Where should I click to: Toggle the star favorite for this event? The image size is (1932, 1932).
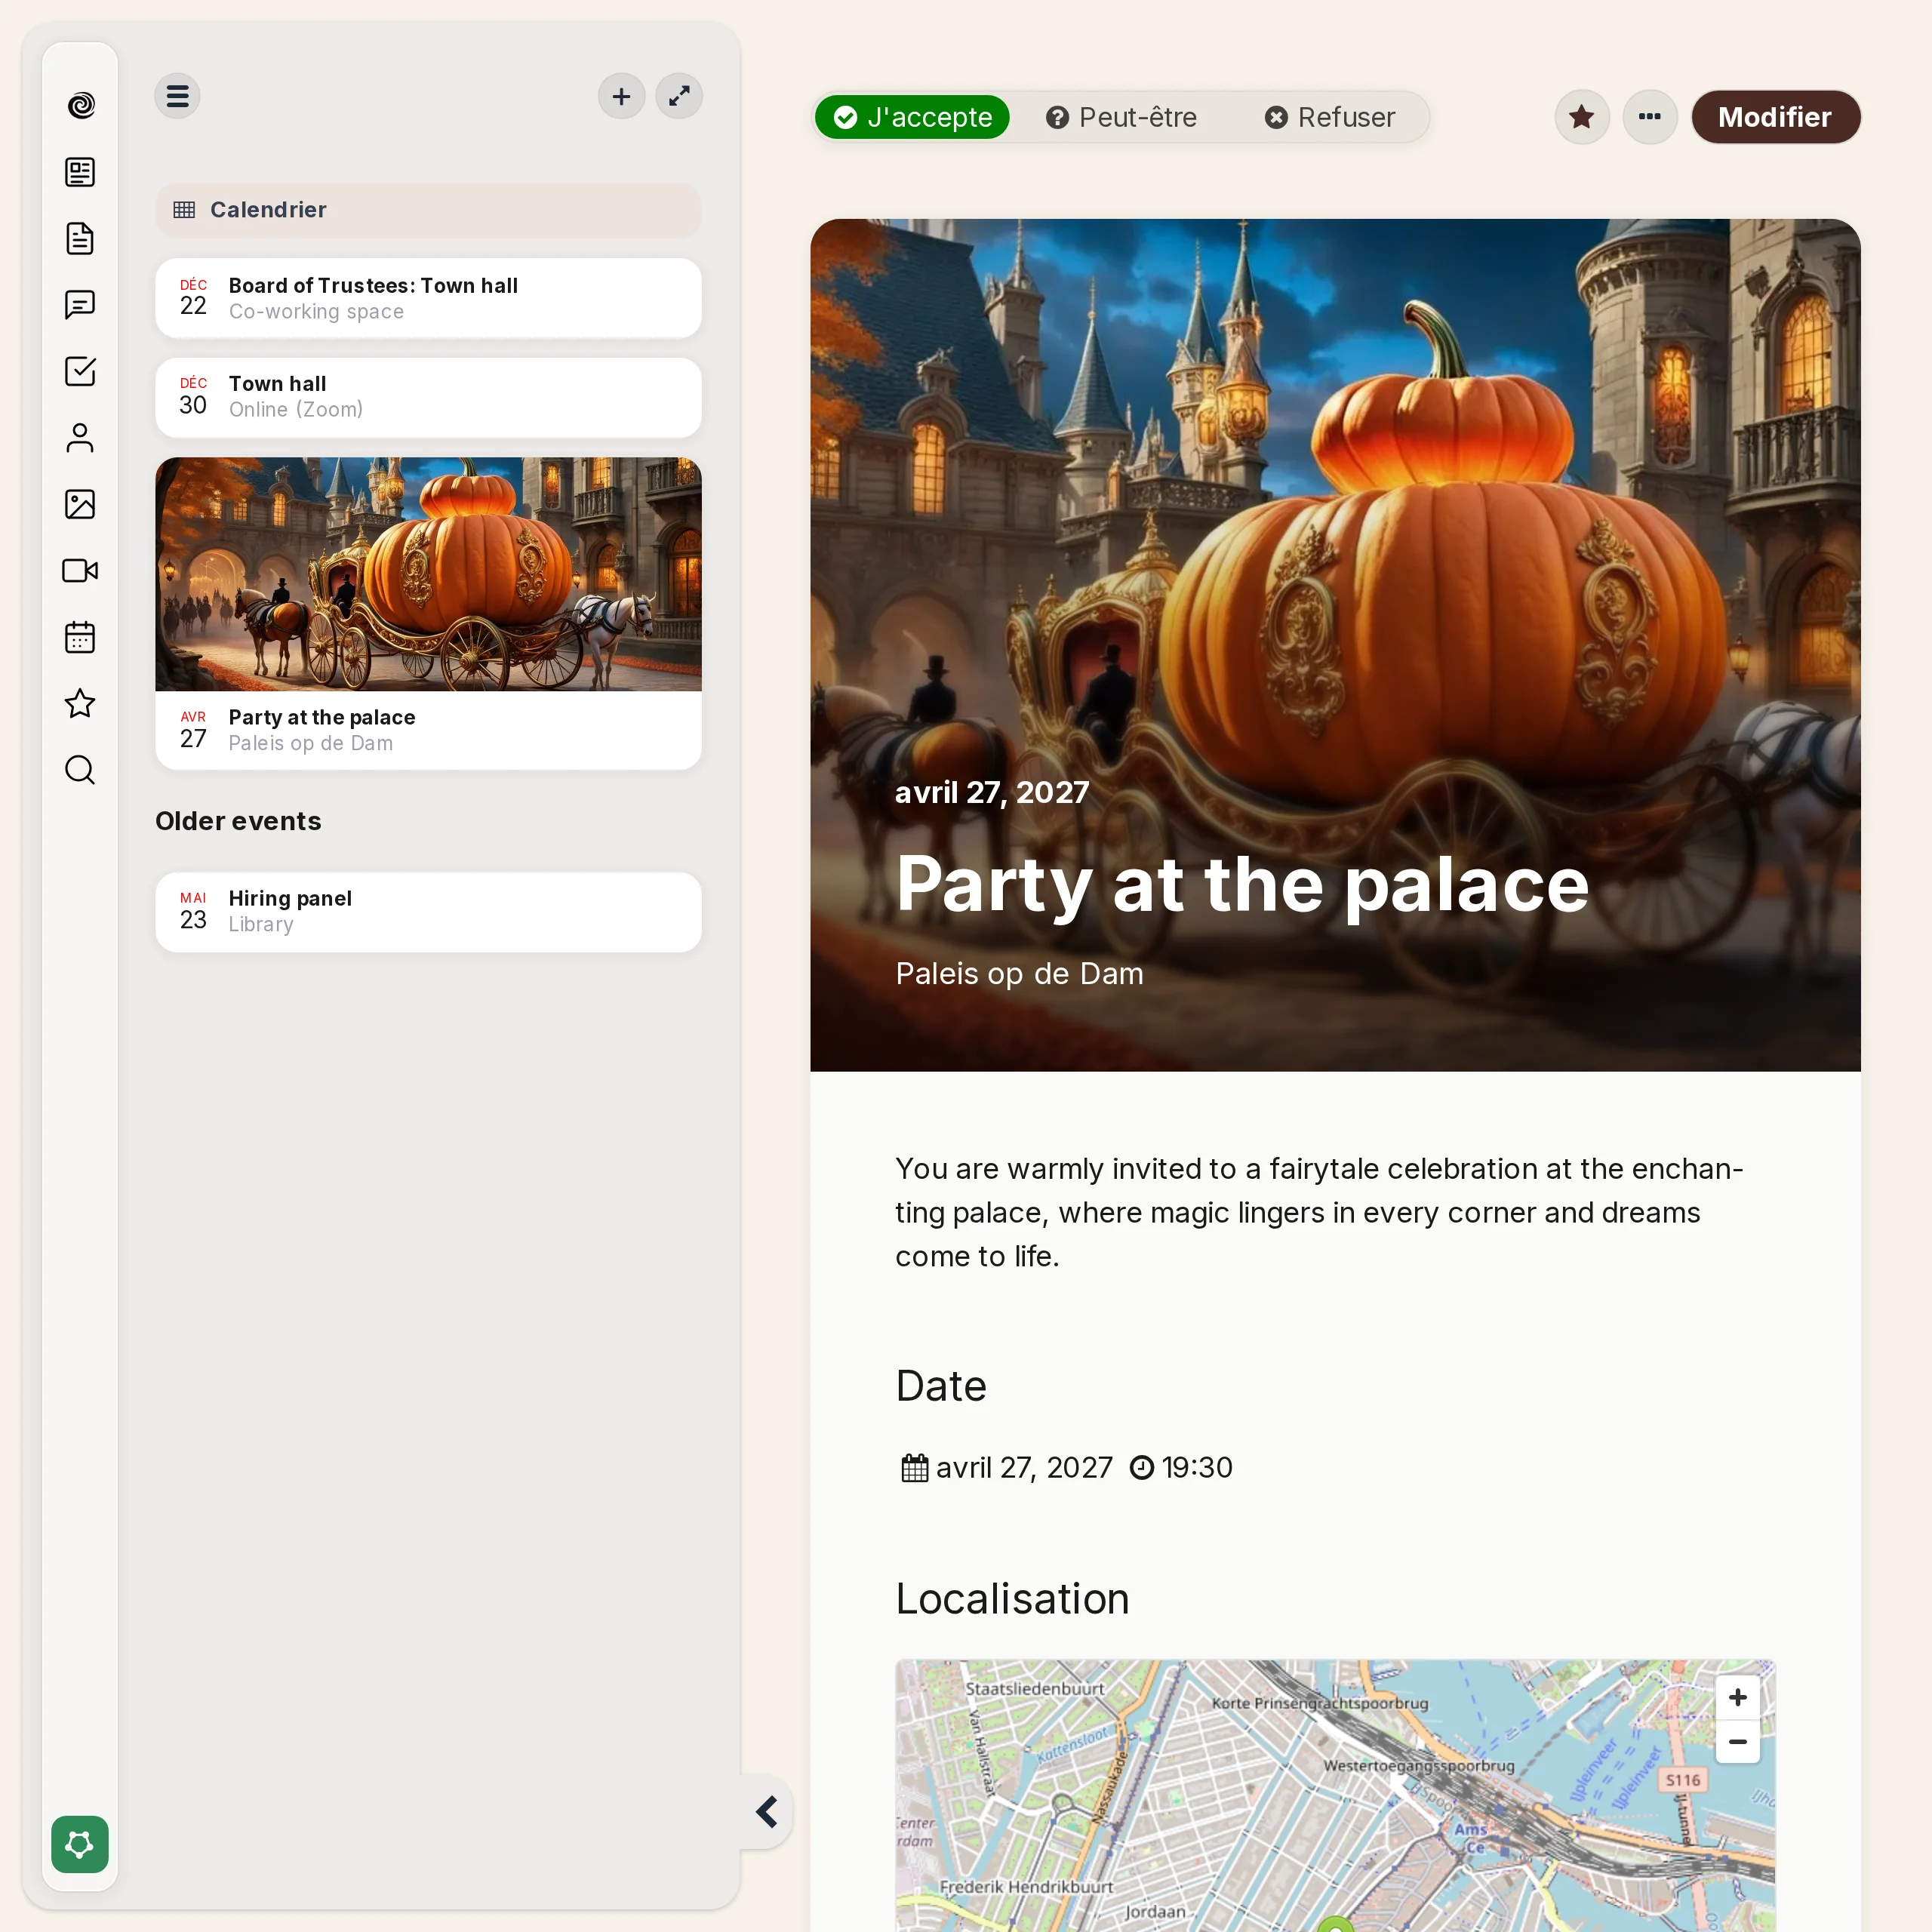(x=1581, y=117)
